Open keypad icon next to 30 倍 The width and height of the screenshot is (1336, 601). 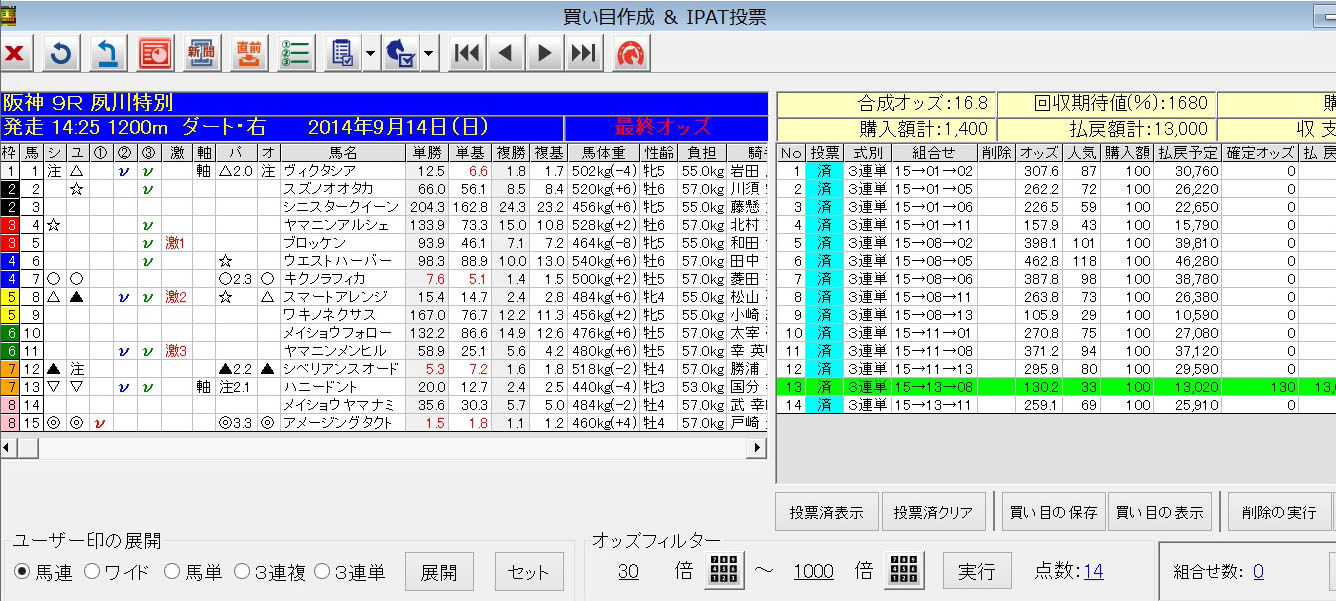(x=724, y=571)
